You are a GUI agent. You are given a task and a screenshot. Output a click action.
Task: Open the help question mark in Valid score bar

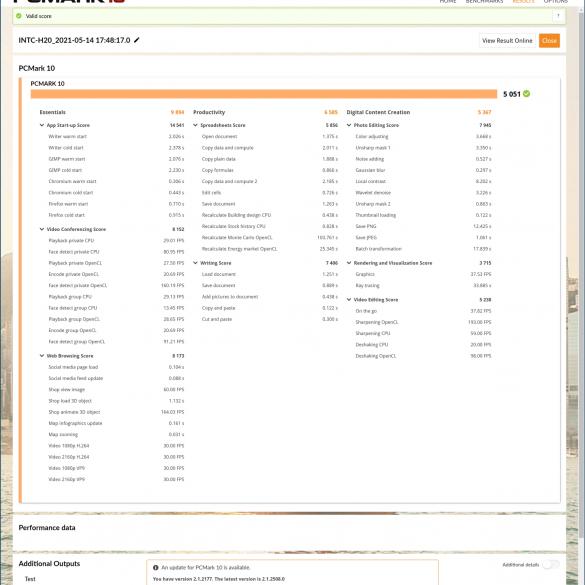coord(558,16)
